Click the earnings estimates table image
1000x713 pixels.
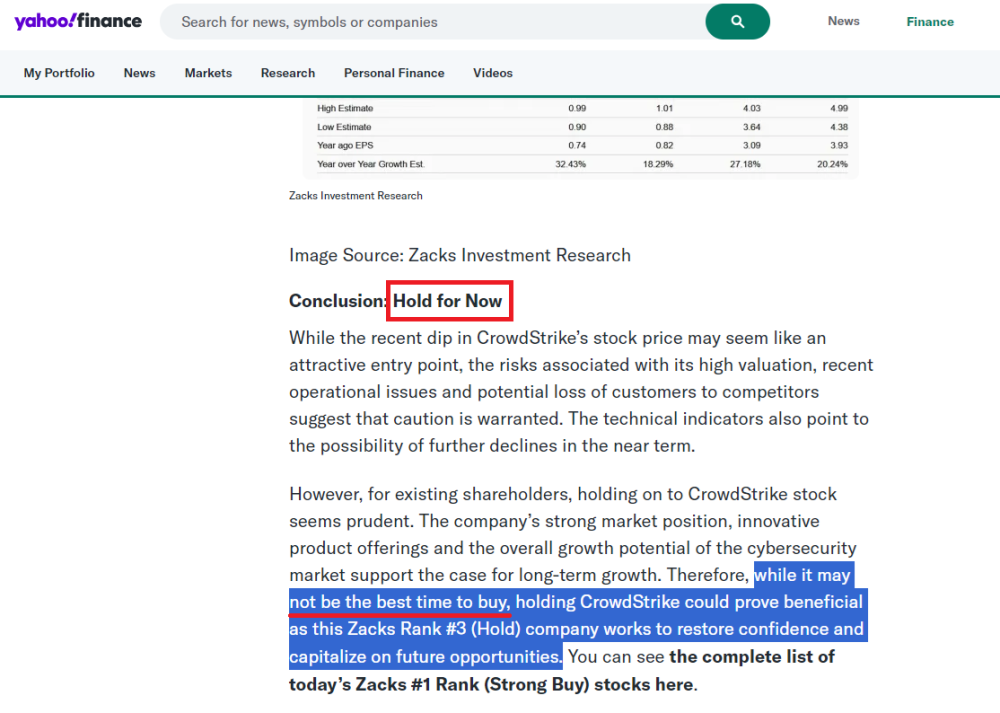tap(580, 138)
